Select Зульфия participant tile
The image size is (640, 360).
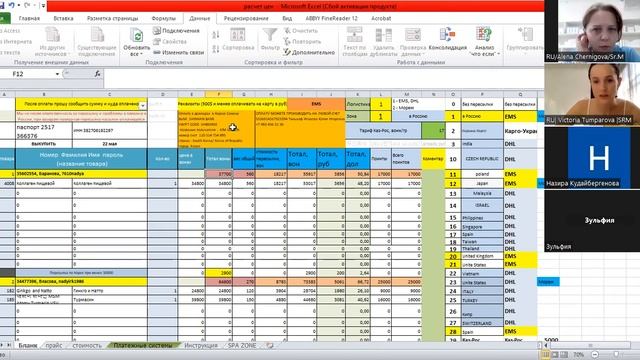[592, 220]
